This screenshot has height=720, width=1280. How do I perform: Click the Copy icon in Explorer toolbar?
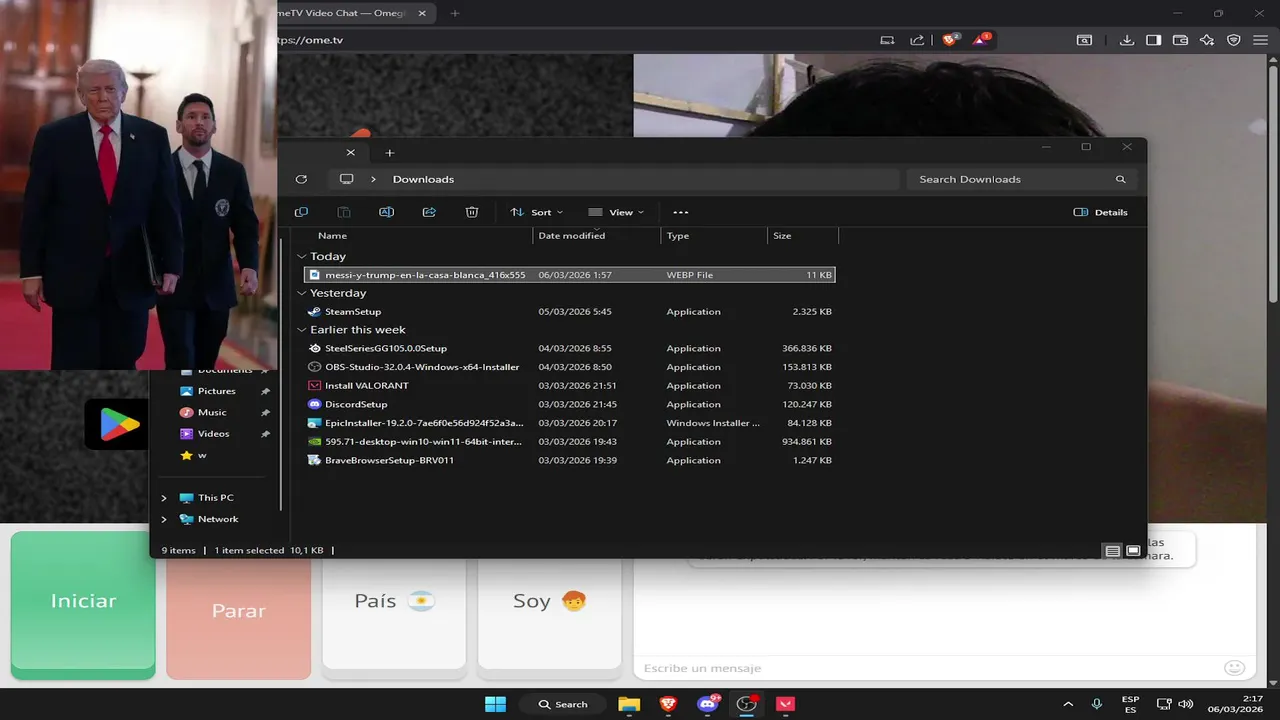301,212
